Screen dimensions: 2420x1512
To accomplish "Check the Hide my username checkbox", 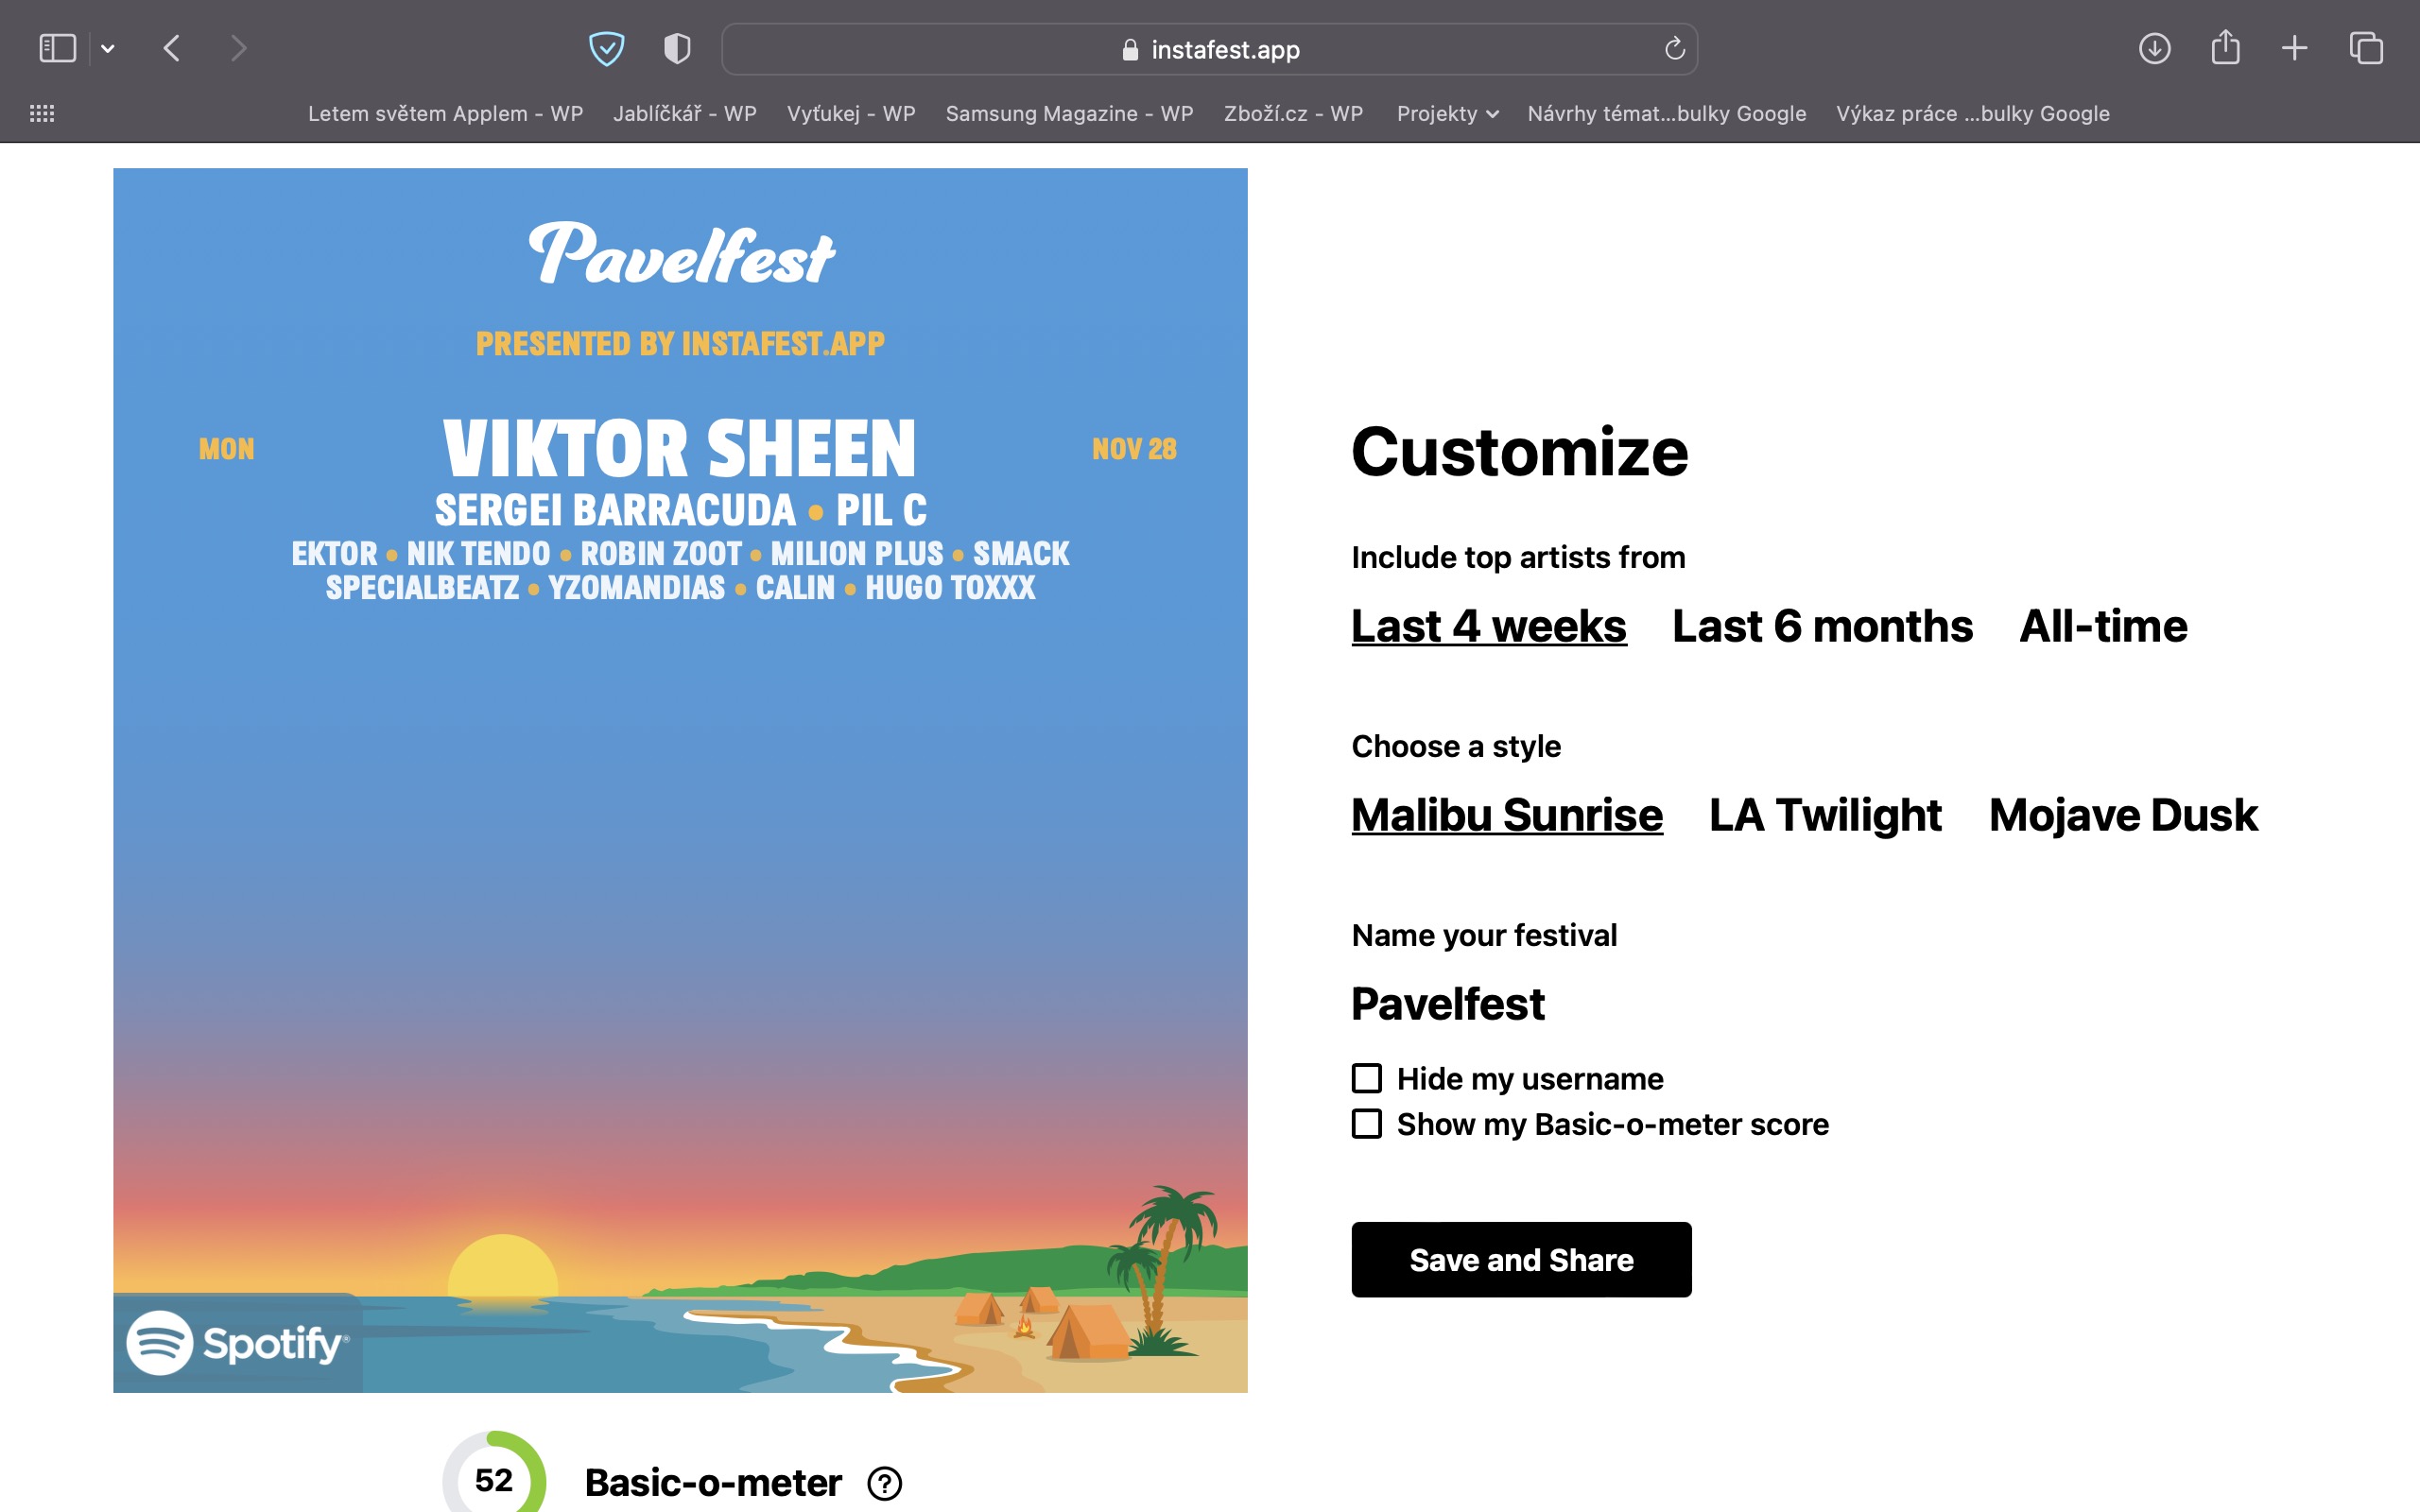I will [x=1367, y=1078].
